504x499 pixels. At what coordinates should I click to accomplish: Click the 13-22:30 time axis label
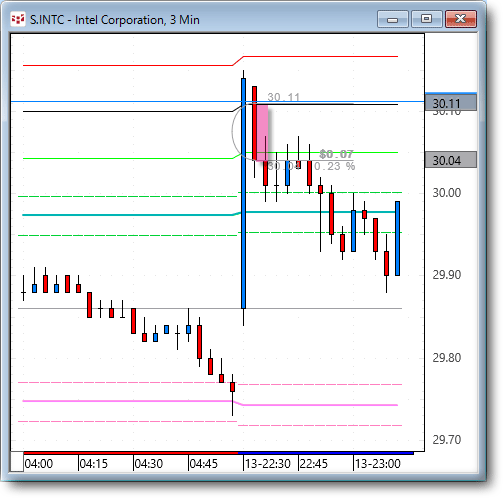coord(268,464)
